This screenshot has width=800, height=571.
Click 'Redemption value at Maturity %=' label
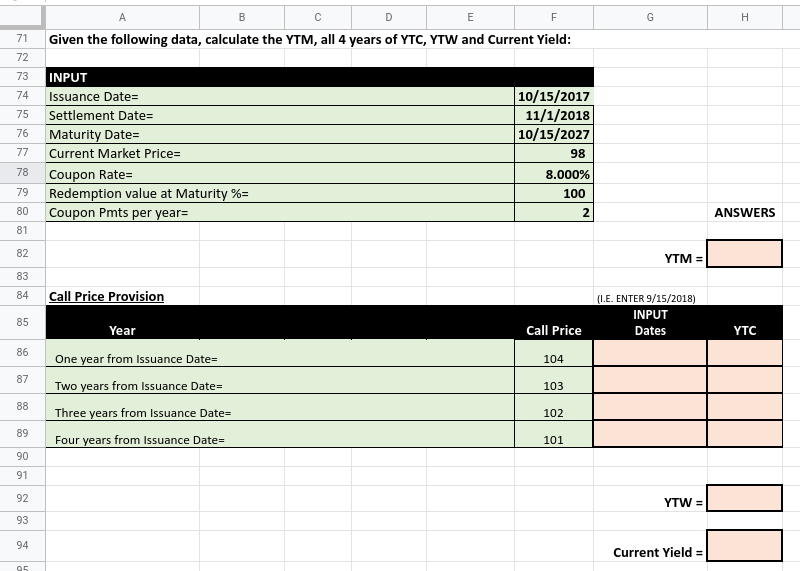pos(280,193)
